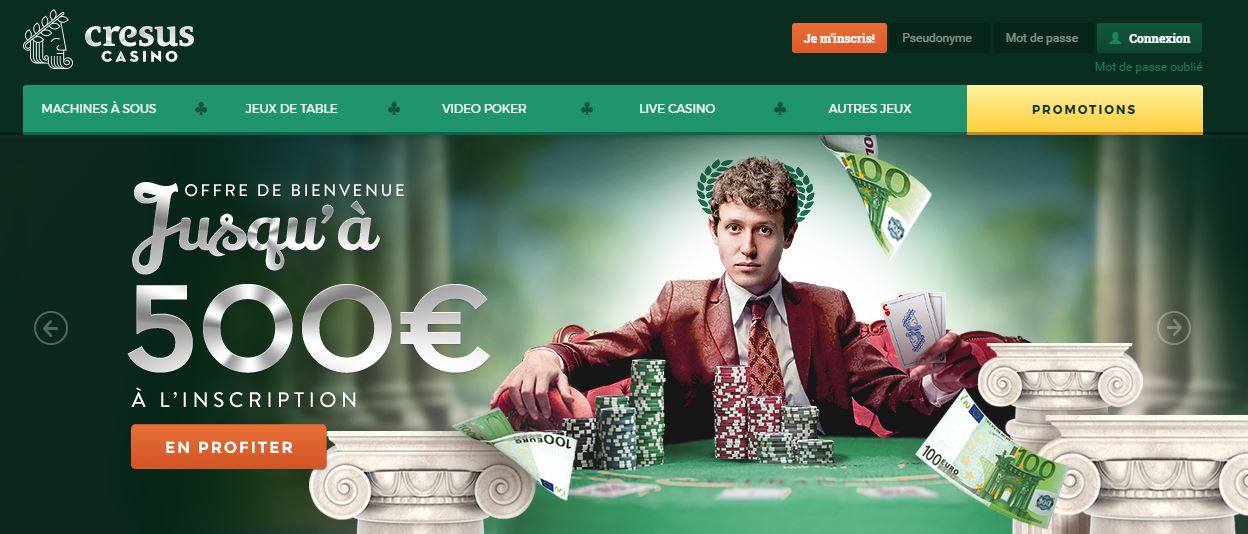1248x534 pixels.
Task: Open Autres jeux menu item
Action: pyautogui.click(x=870, y=109)
